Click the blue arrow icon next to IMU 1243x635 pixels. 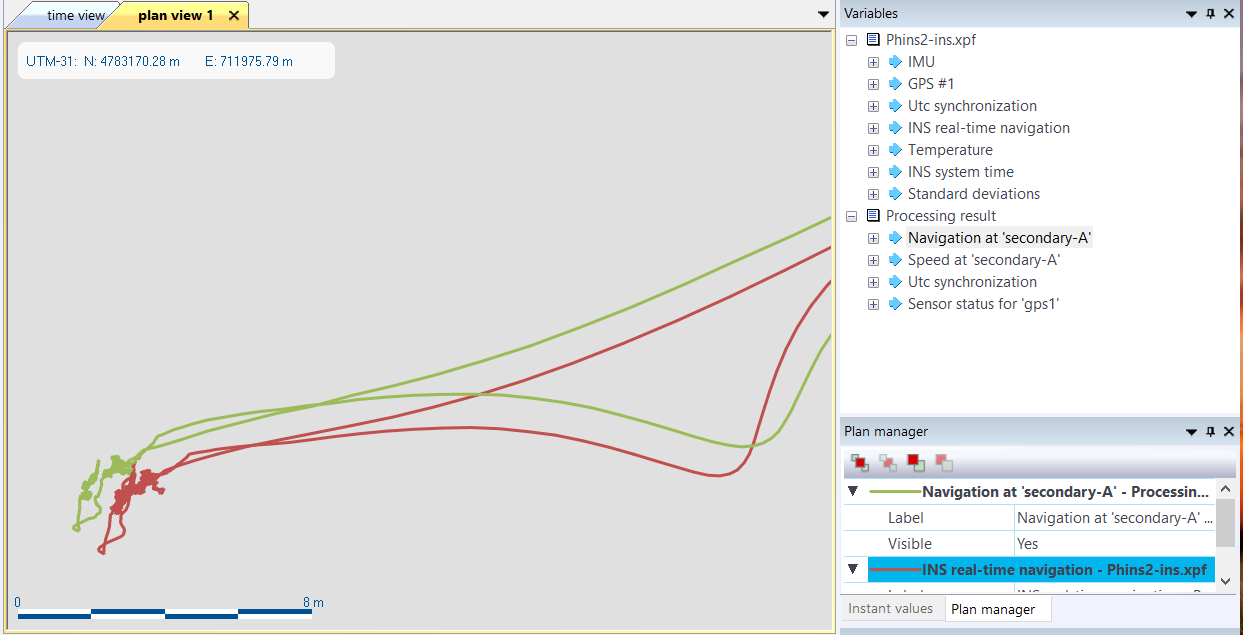(895, 62)
